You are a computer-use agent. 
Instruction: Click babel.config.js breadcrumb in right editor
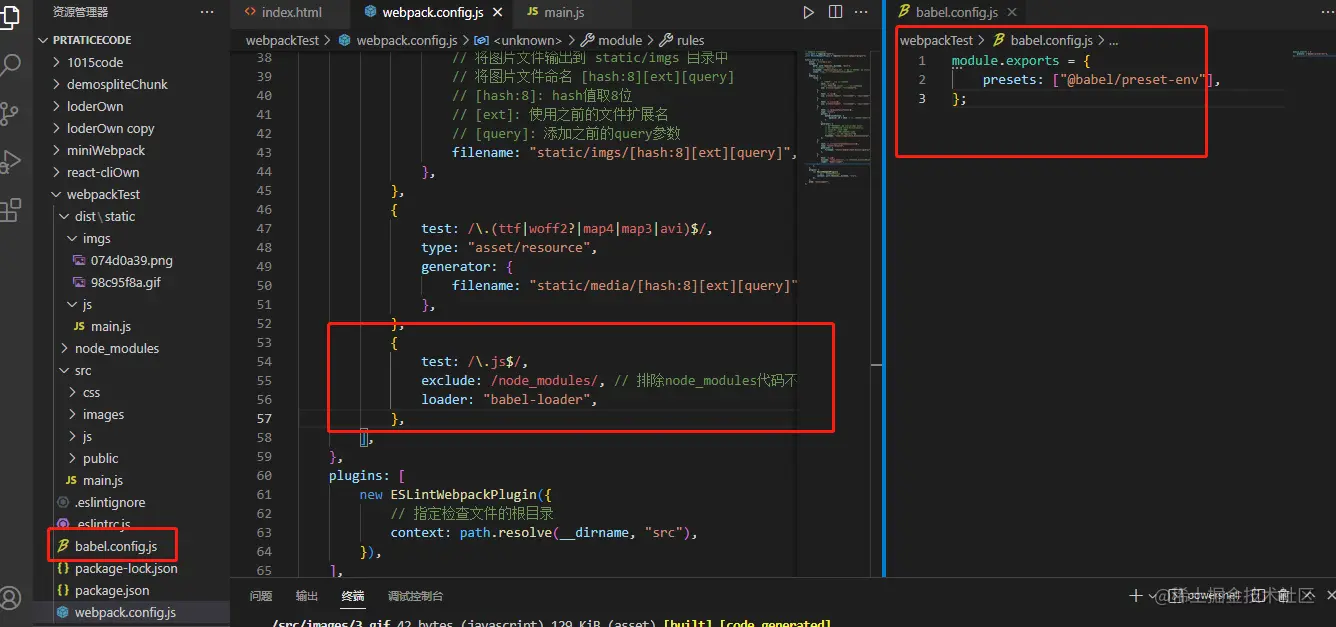click(x=1051, y=40)
